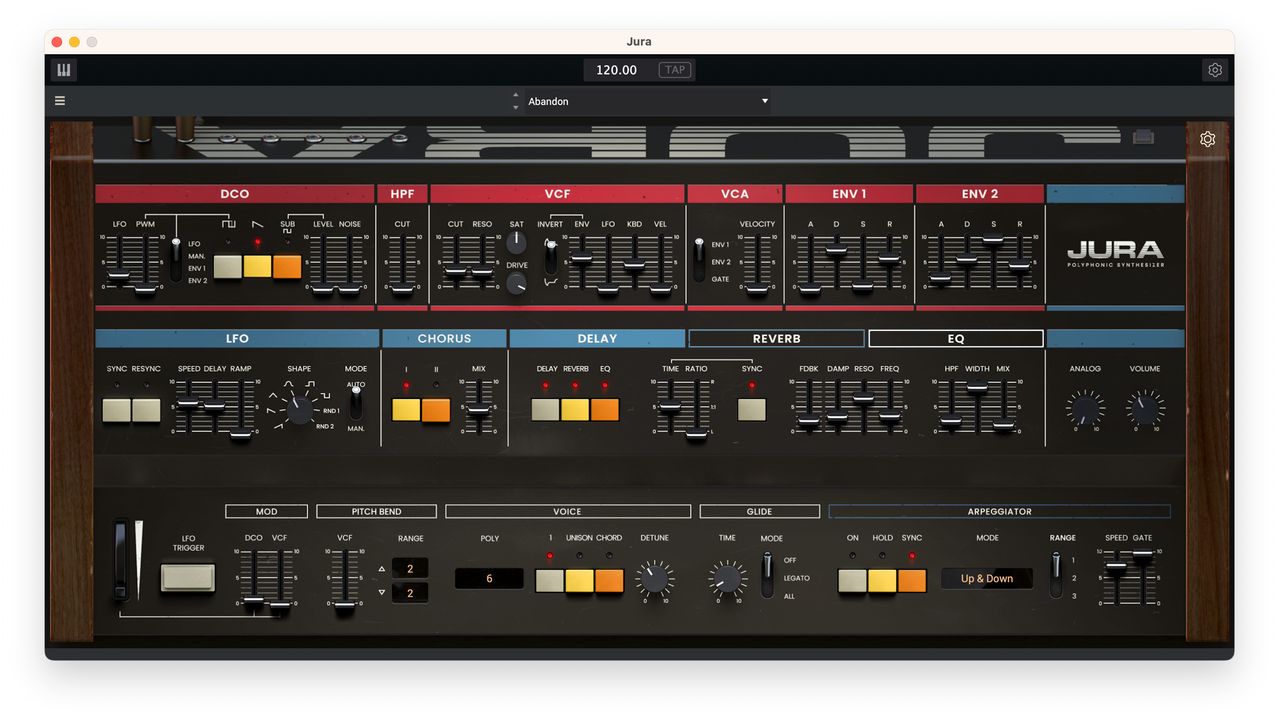This screenshot has width=1280, height=720.
Task: Click the VCA VELOCITY slider handle
Action: tap(757, 289)
